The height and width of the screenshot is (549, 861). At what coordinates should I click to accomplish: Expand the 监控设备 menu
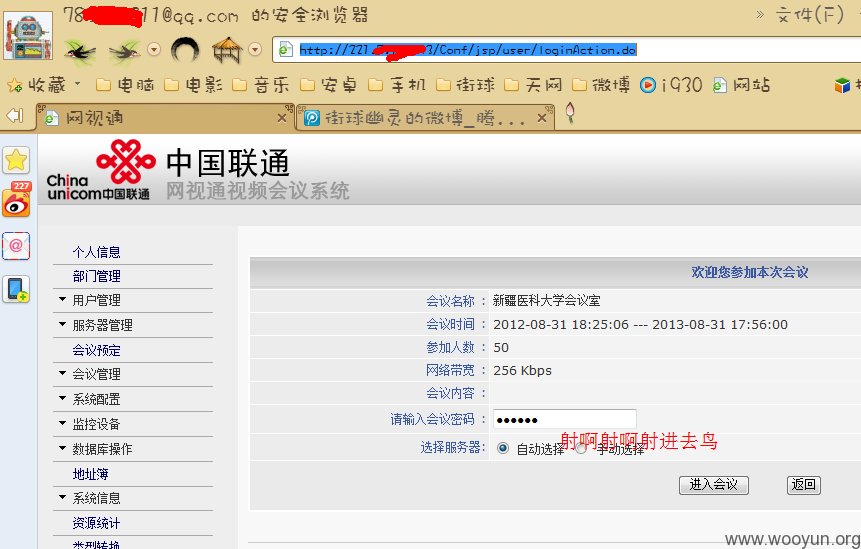pyautogui.click(x=97, y=424)
